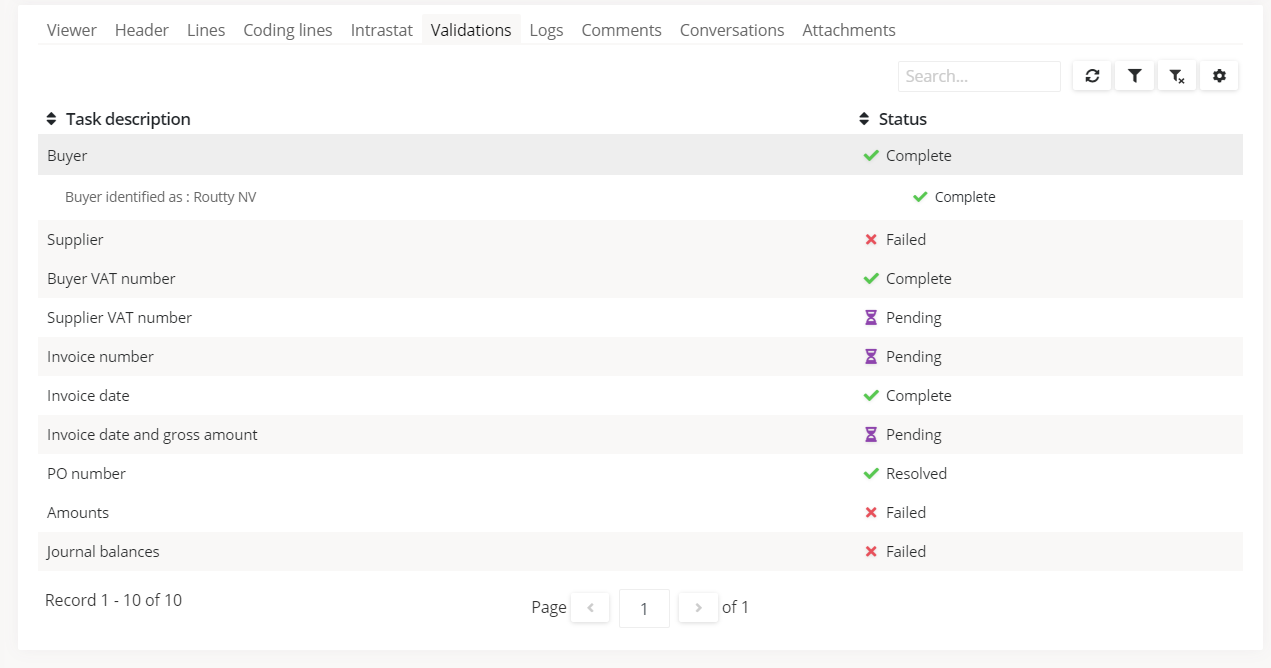Click the refresh icon in the toolbar
Screen dimensions: 1271x668
[x=1092, y=76]
